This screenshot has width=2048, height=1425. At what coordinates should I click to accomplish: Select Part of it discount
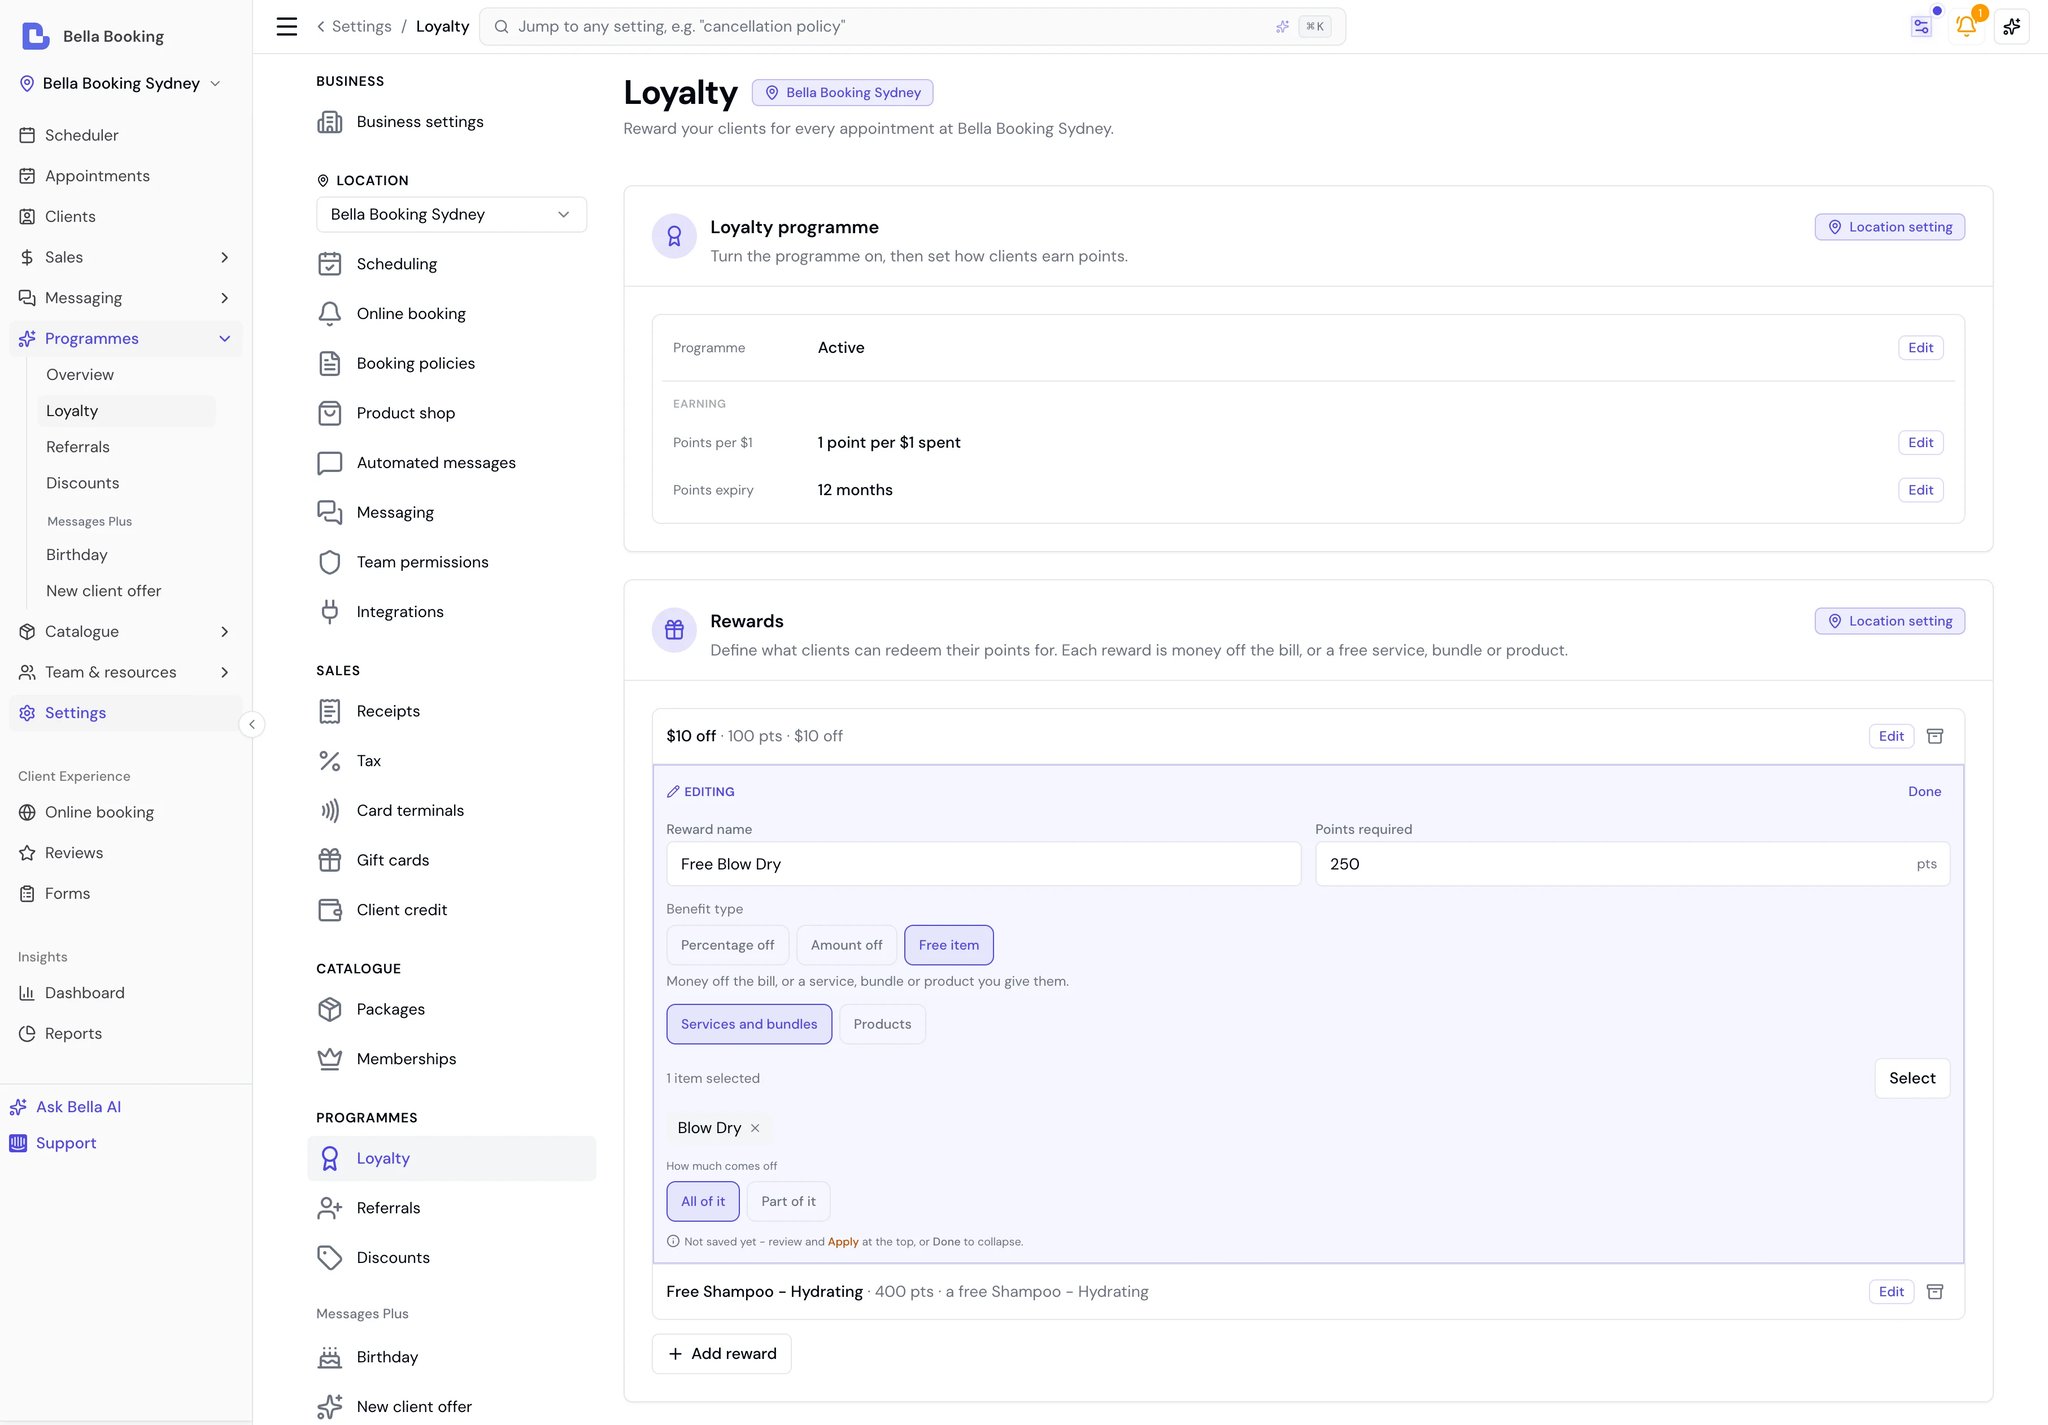tap(788, 1201)
